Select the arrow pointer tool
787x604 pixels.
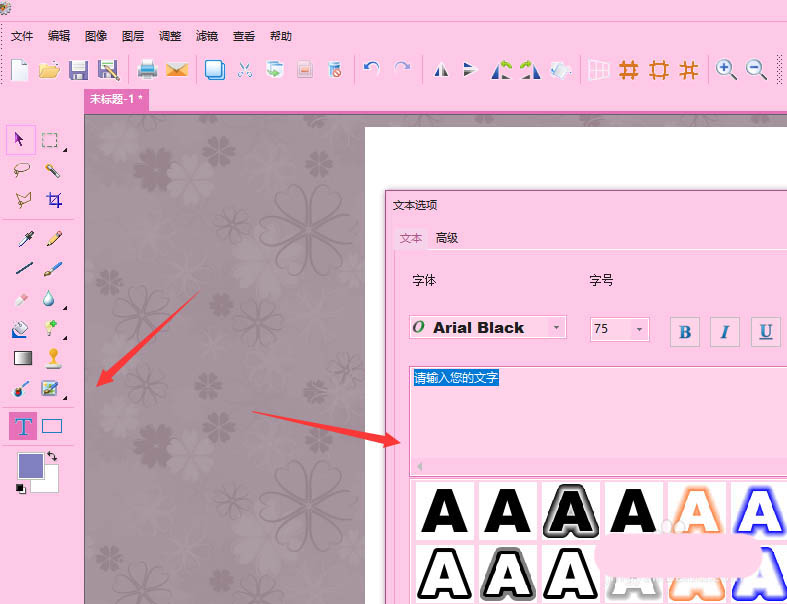21,140
